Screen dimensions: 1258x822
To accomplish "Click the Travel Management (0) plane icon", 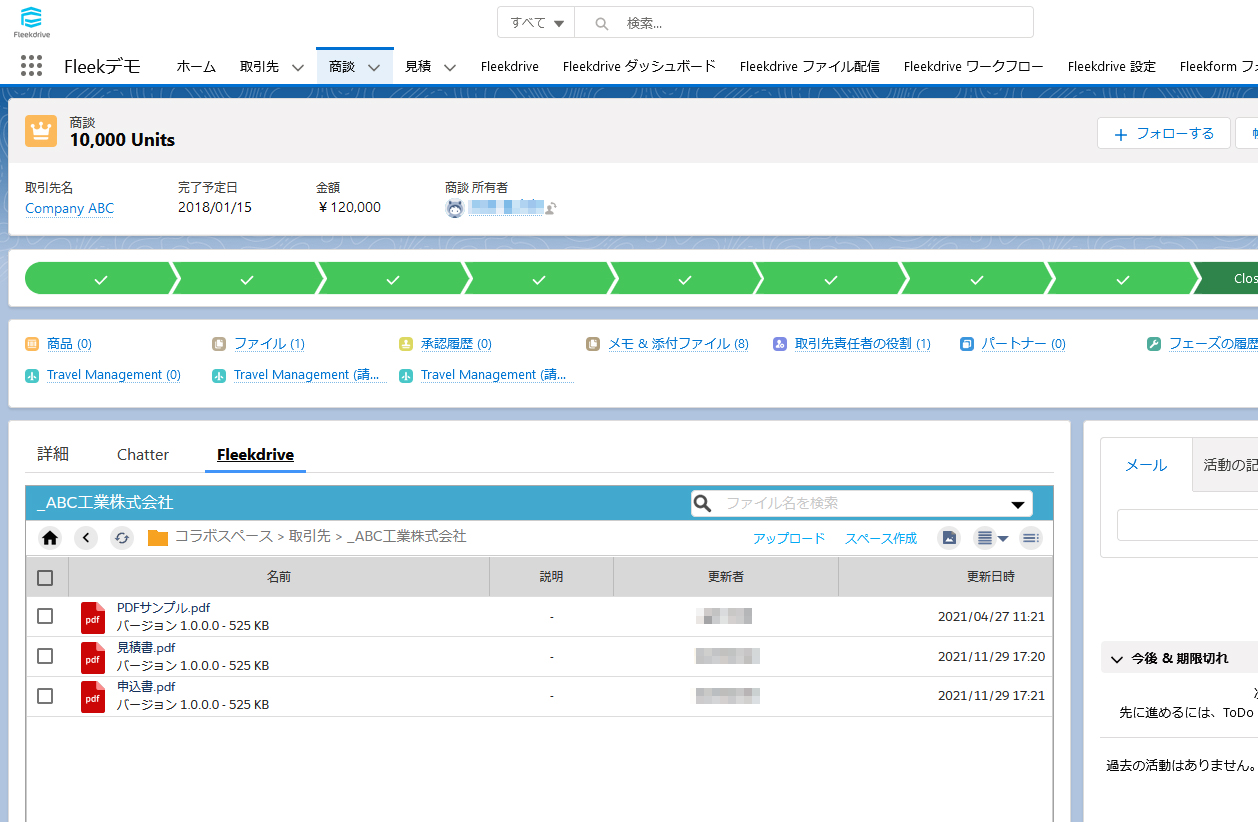I will click(x=32, y=375).
